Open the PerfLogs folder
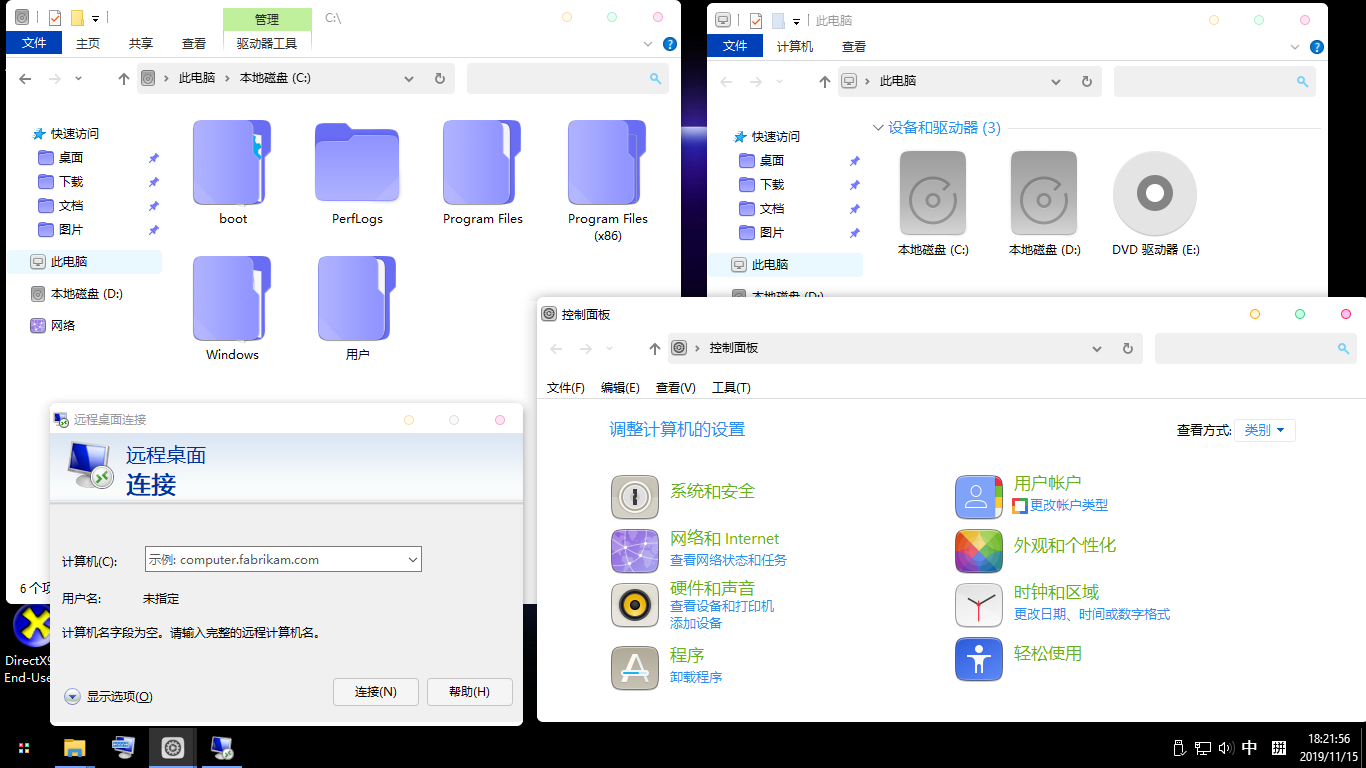1366x768 pixels. [357, 164]
